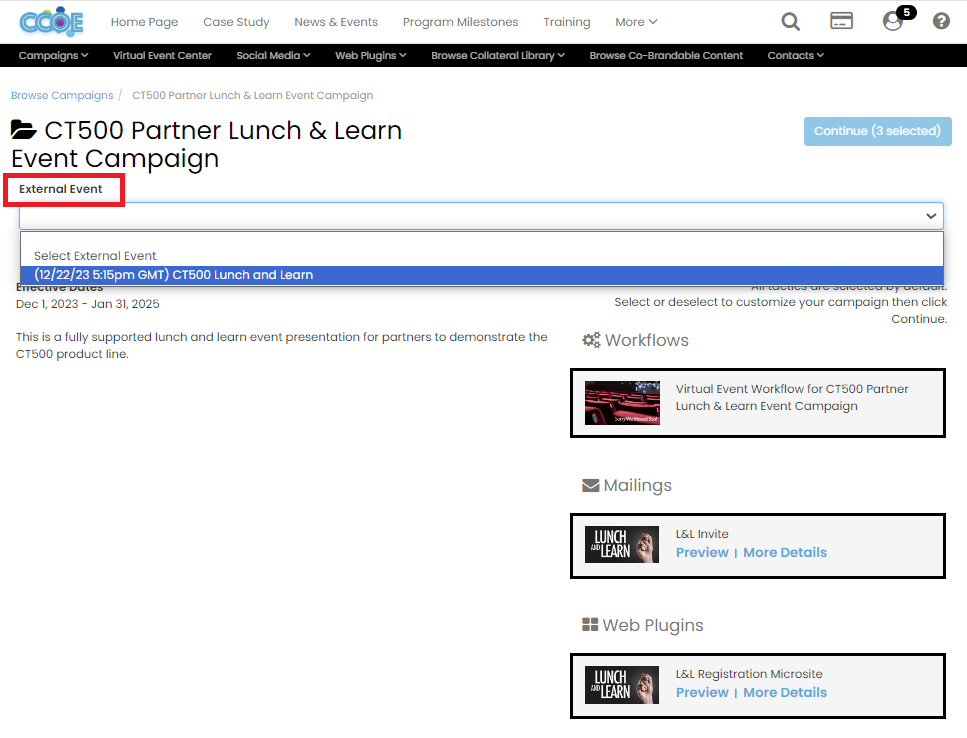This screenshot has height=738, width=967.
Task: Click the Web Plugins section heading
Action: click(652, 625)
